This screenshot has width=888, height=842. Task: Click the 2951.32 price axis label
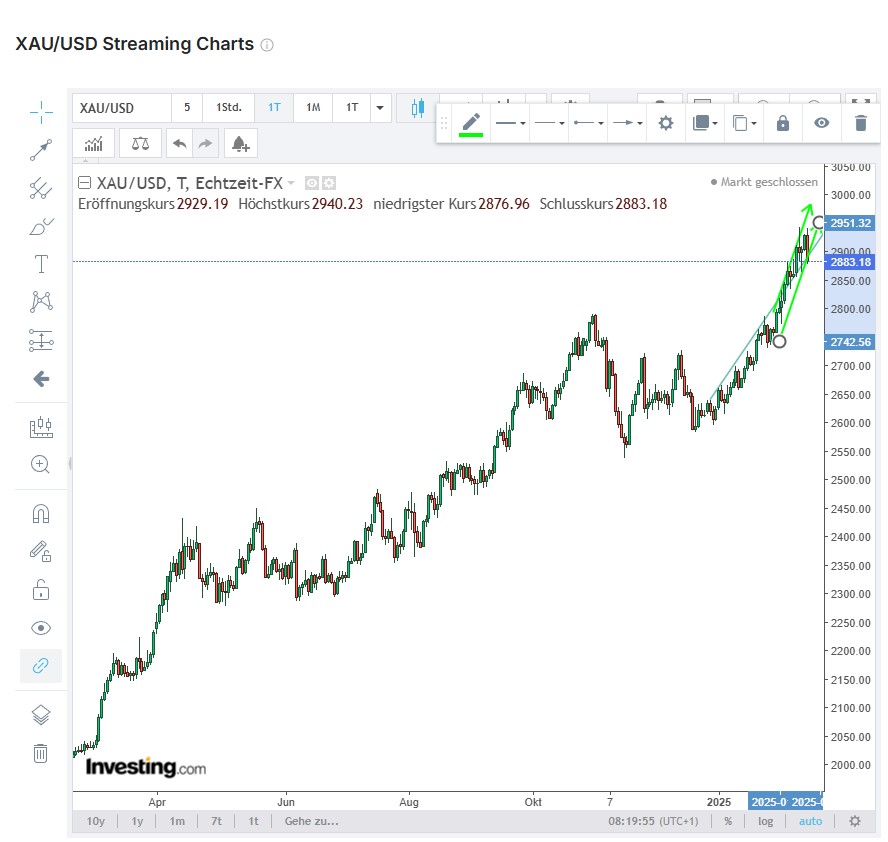click(x=850, y=223)
